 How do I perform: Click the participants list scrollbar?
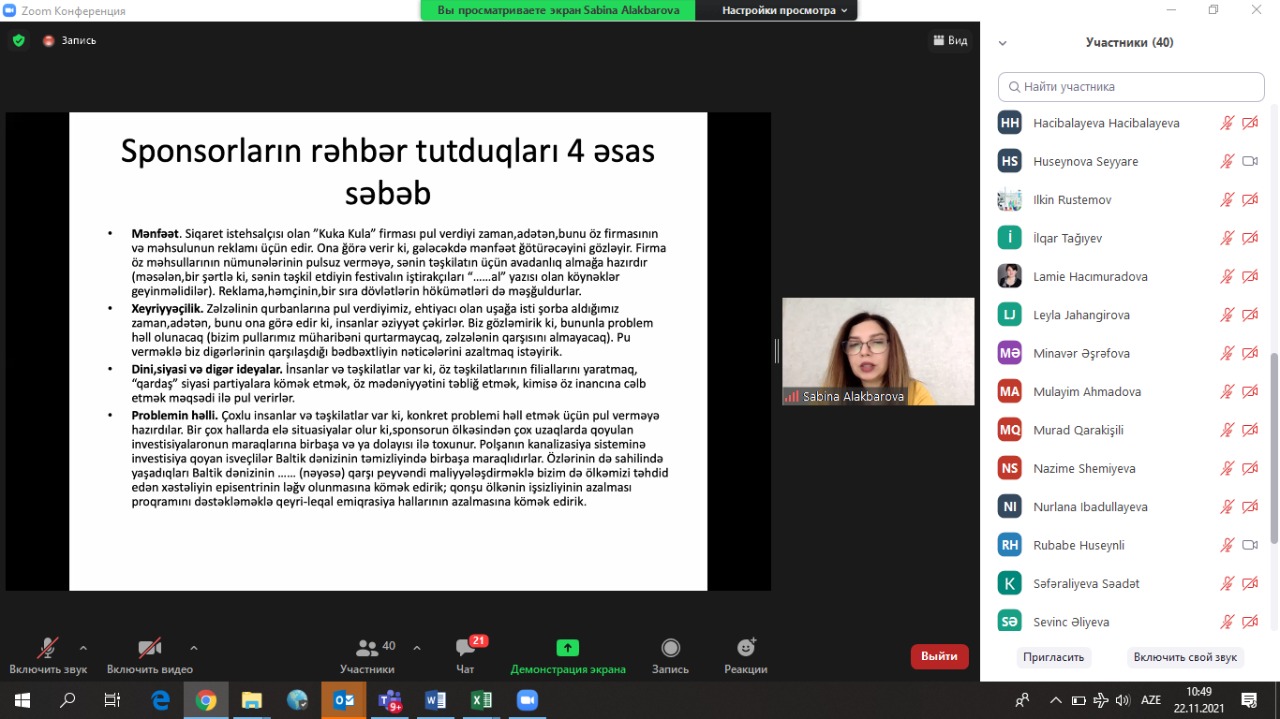point(1272,450)
